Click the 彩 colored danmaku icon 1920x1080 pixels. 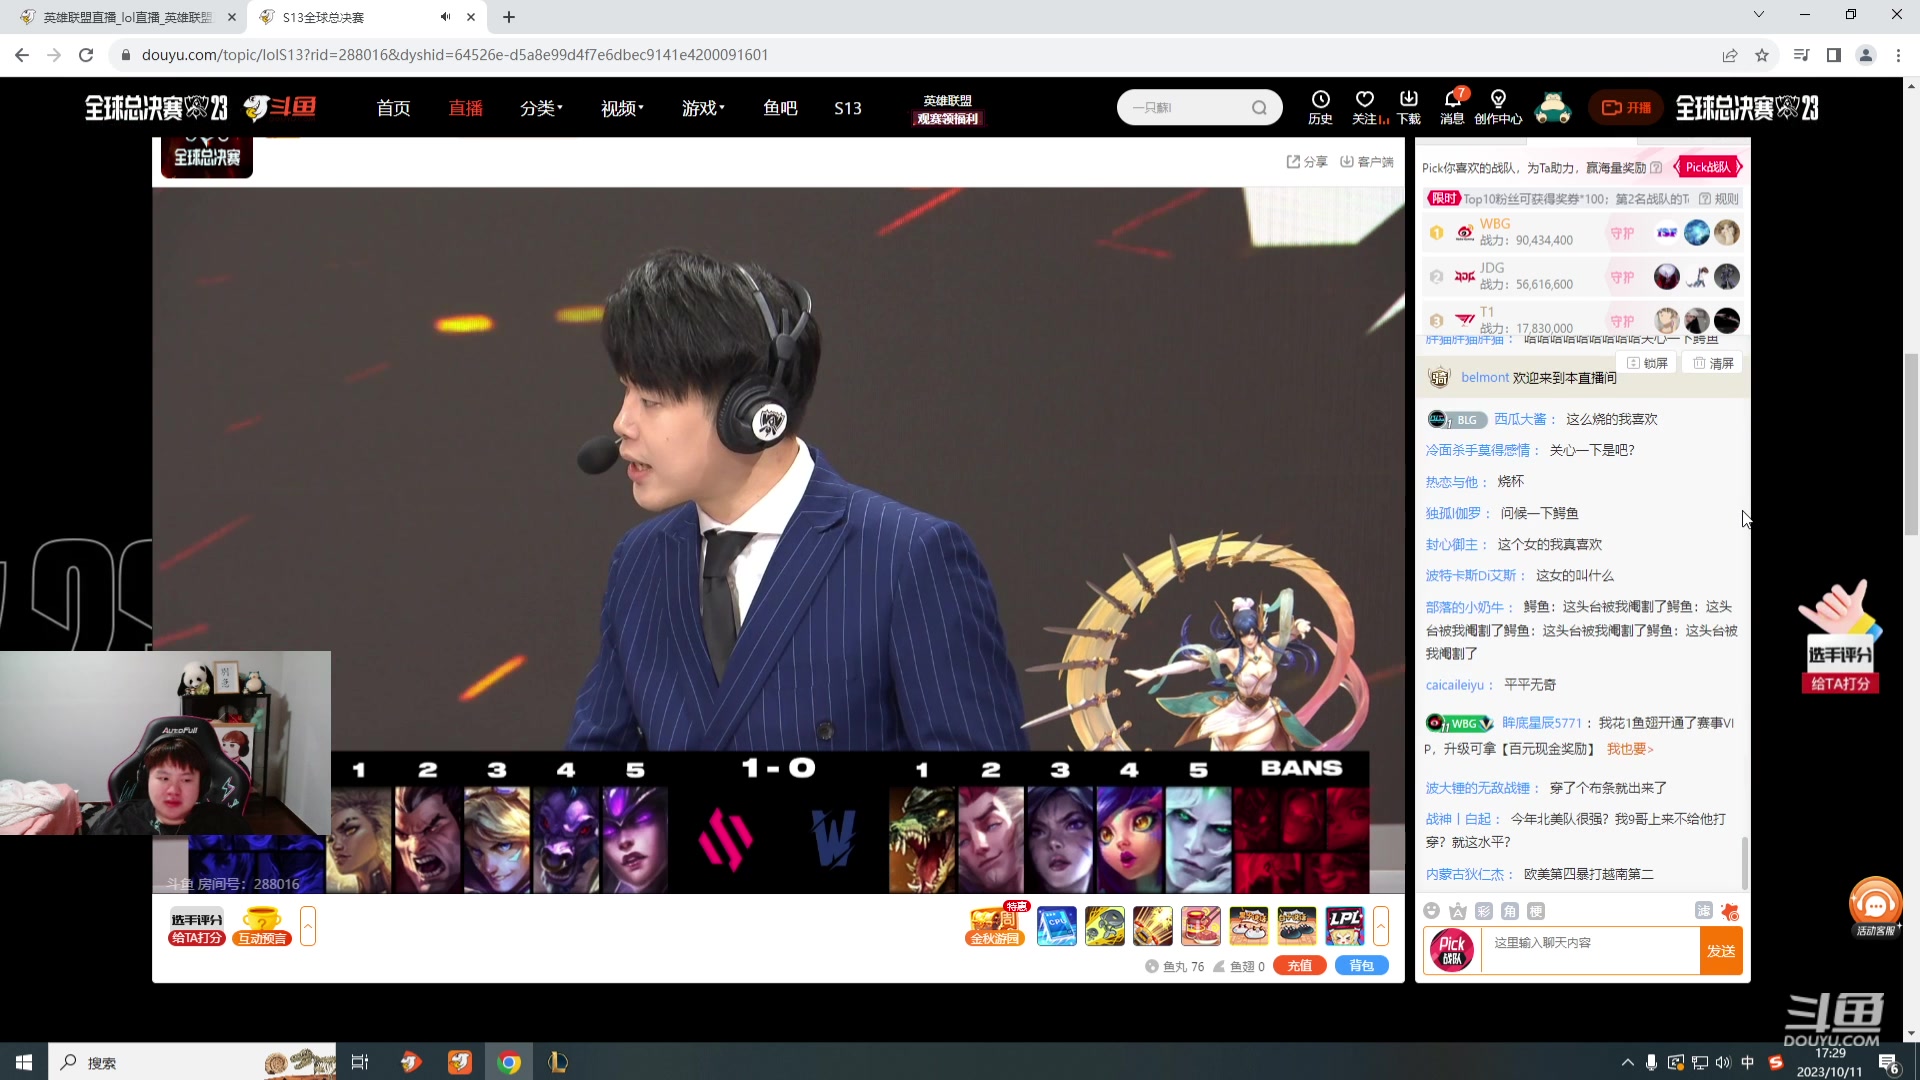[1484, 911]
